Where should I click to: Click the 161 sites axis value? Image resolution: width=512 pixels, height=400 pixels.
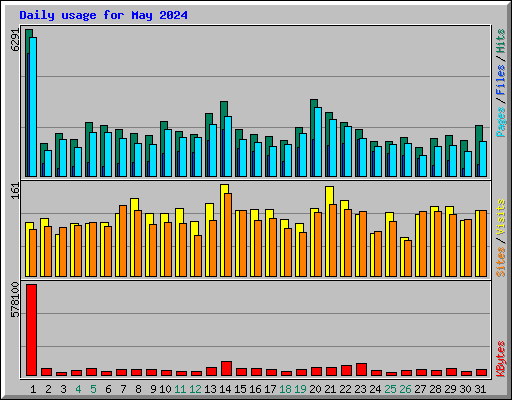pos(15,191)
